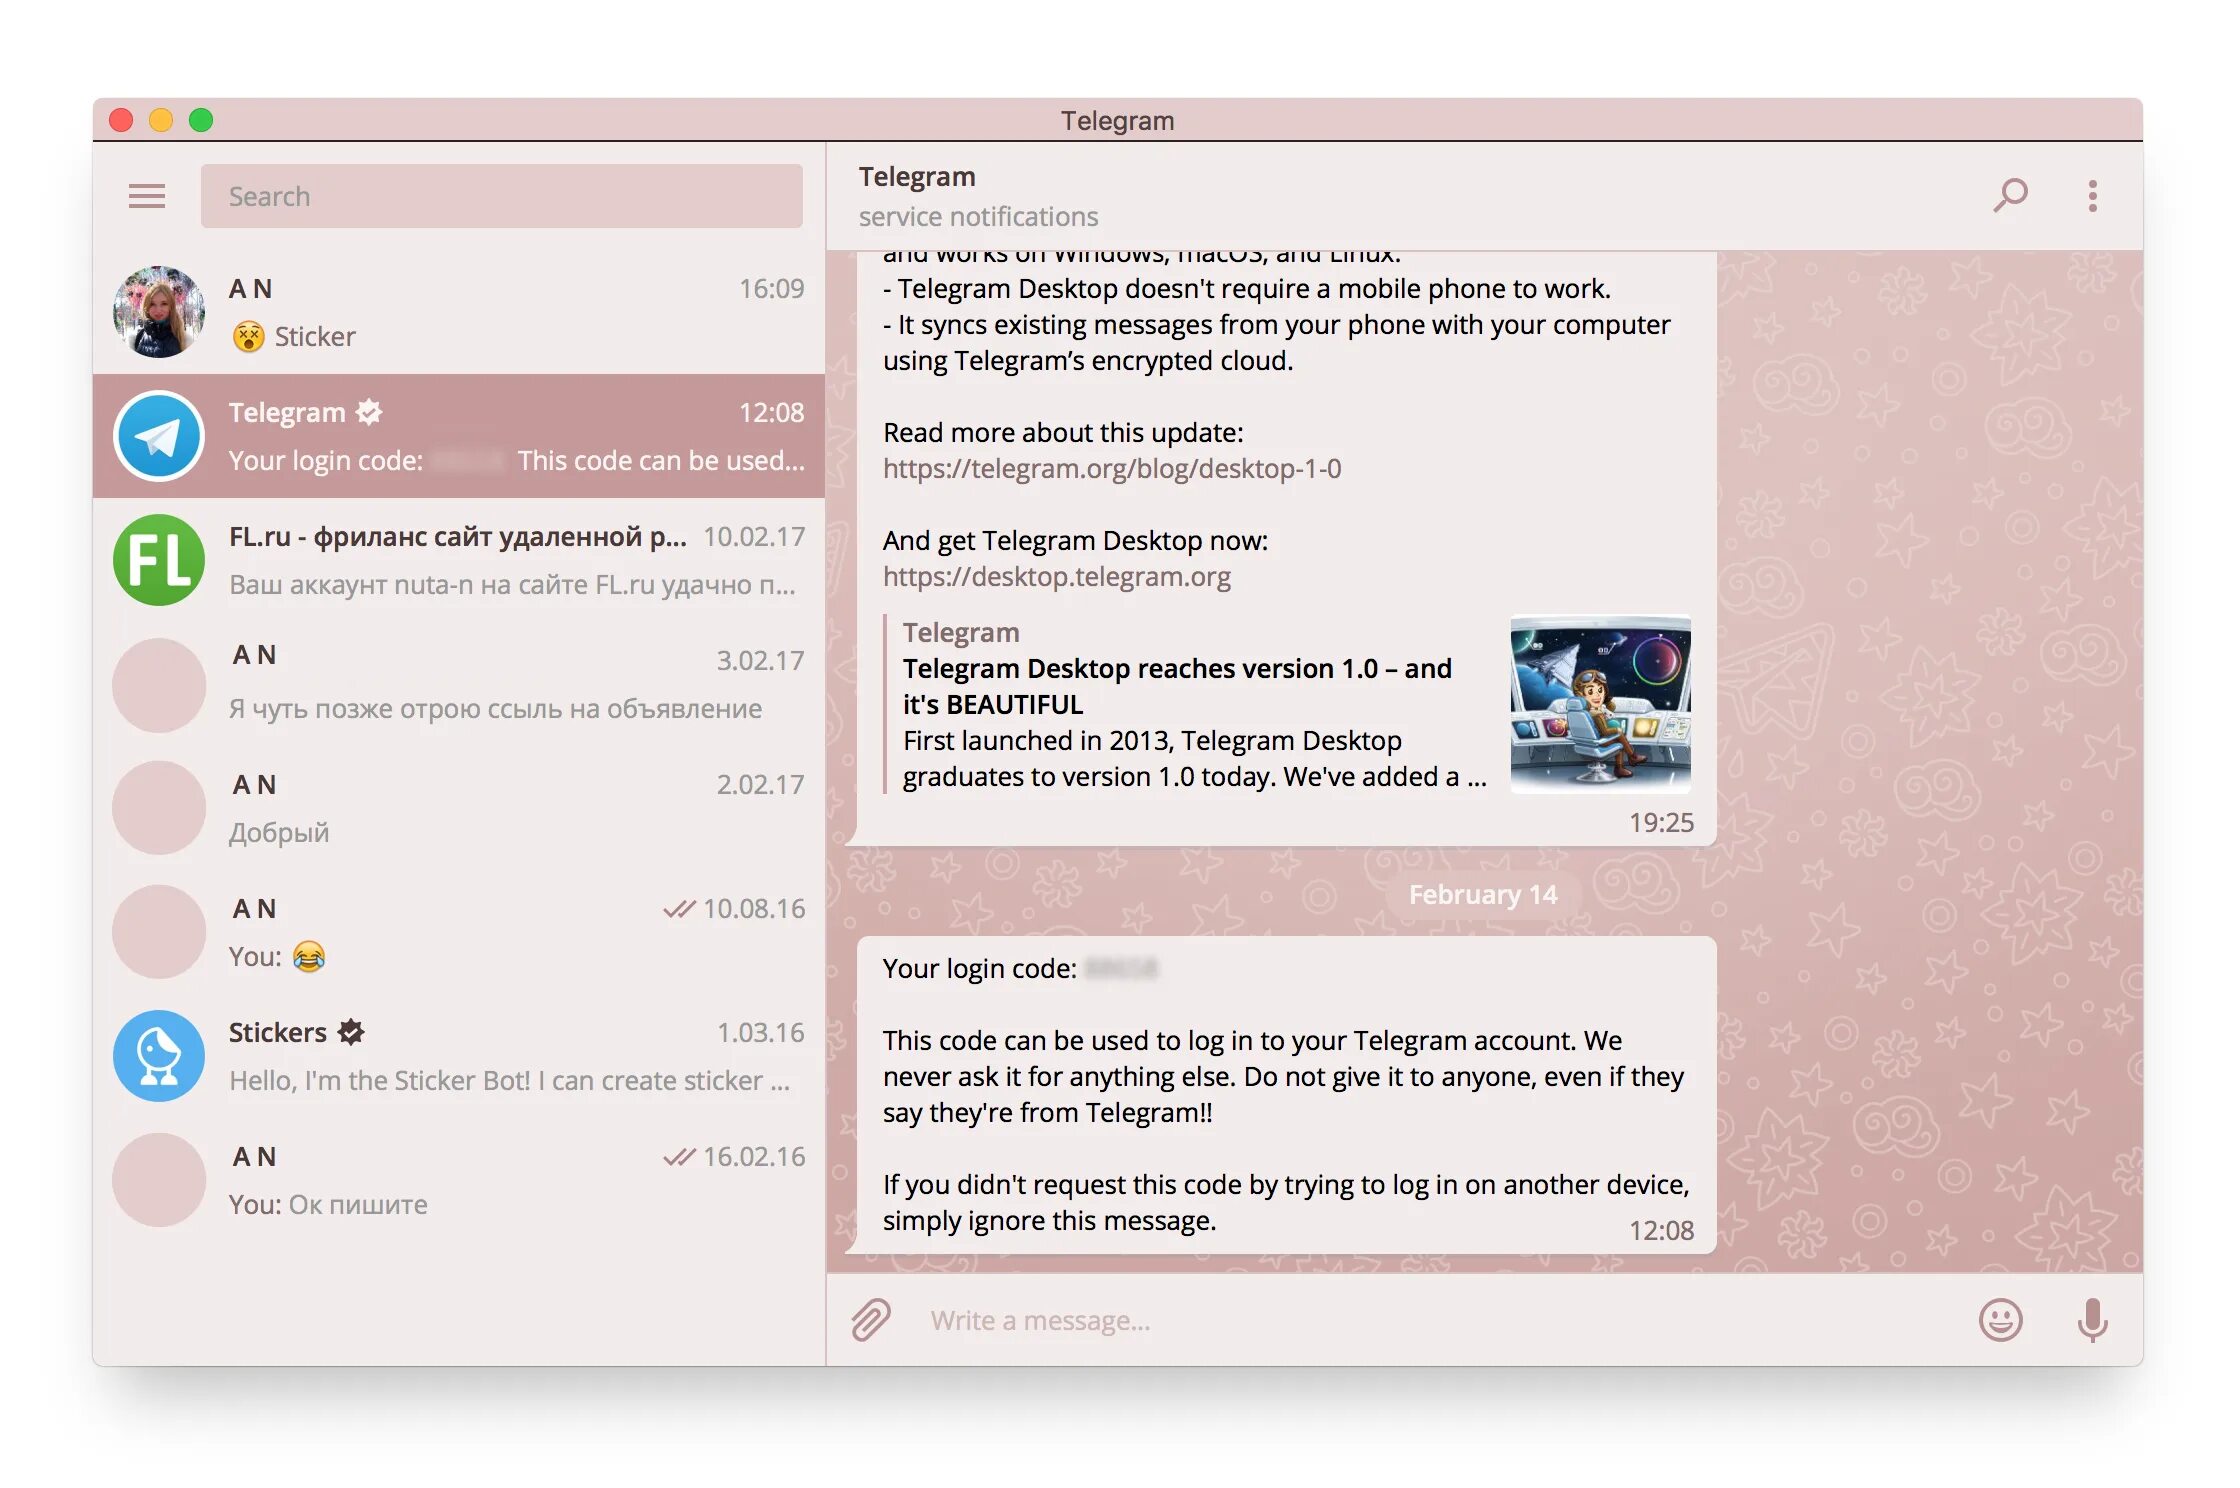Click the link preview title about version 1.0

1177,686
